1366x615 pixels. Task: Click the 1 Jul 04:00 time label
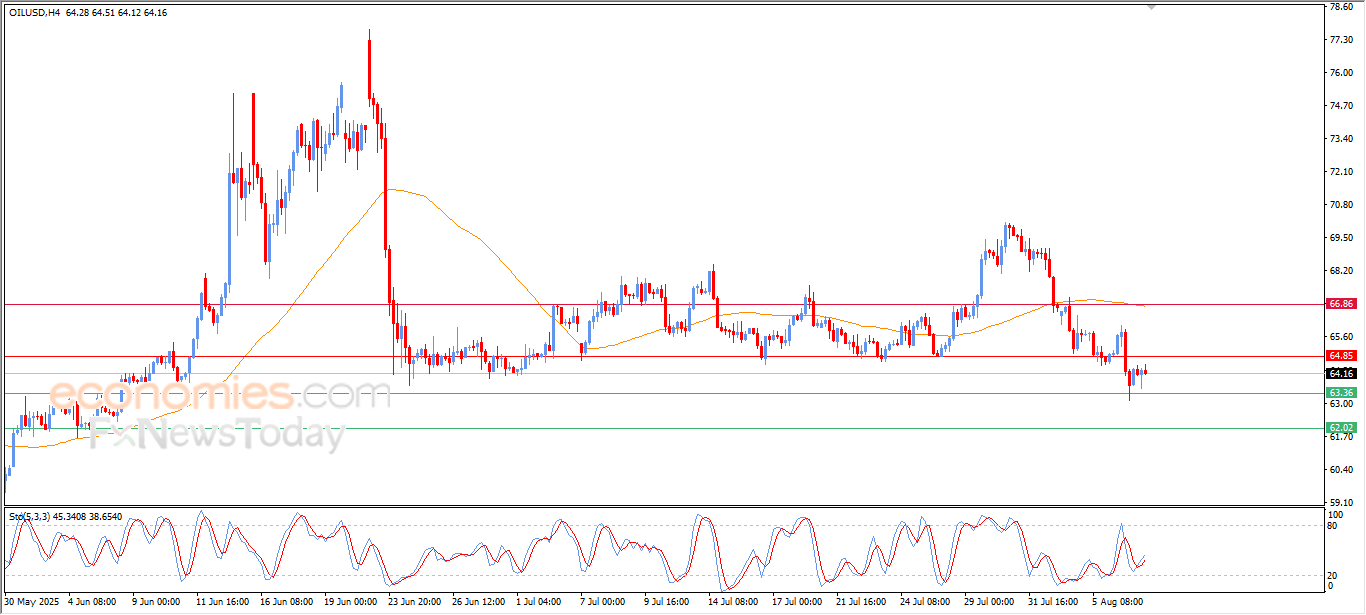pyautogui.click(x=538, y=602)
